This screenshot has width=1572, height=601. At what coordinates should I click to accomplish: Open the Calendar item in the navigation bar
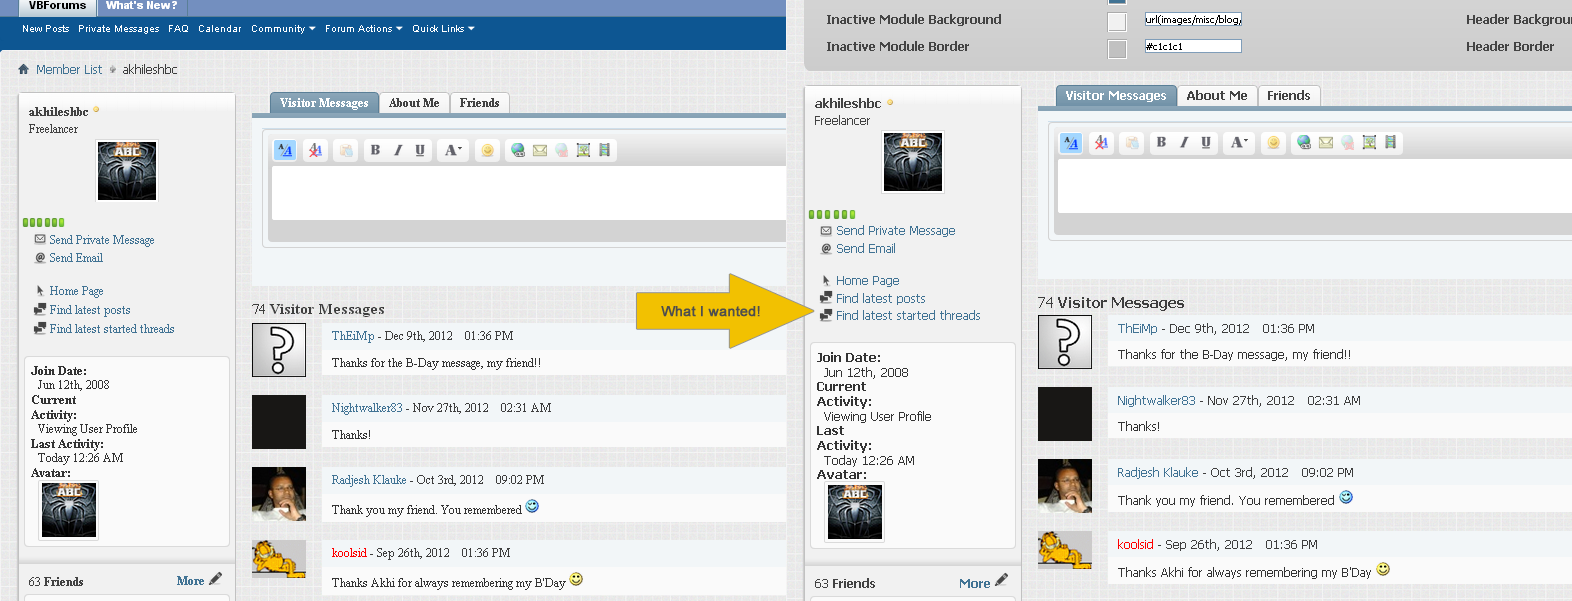click(220, 29)
